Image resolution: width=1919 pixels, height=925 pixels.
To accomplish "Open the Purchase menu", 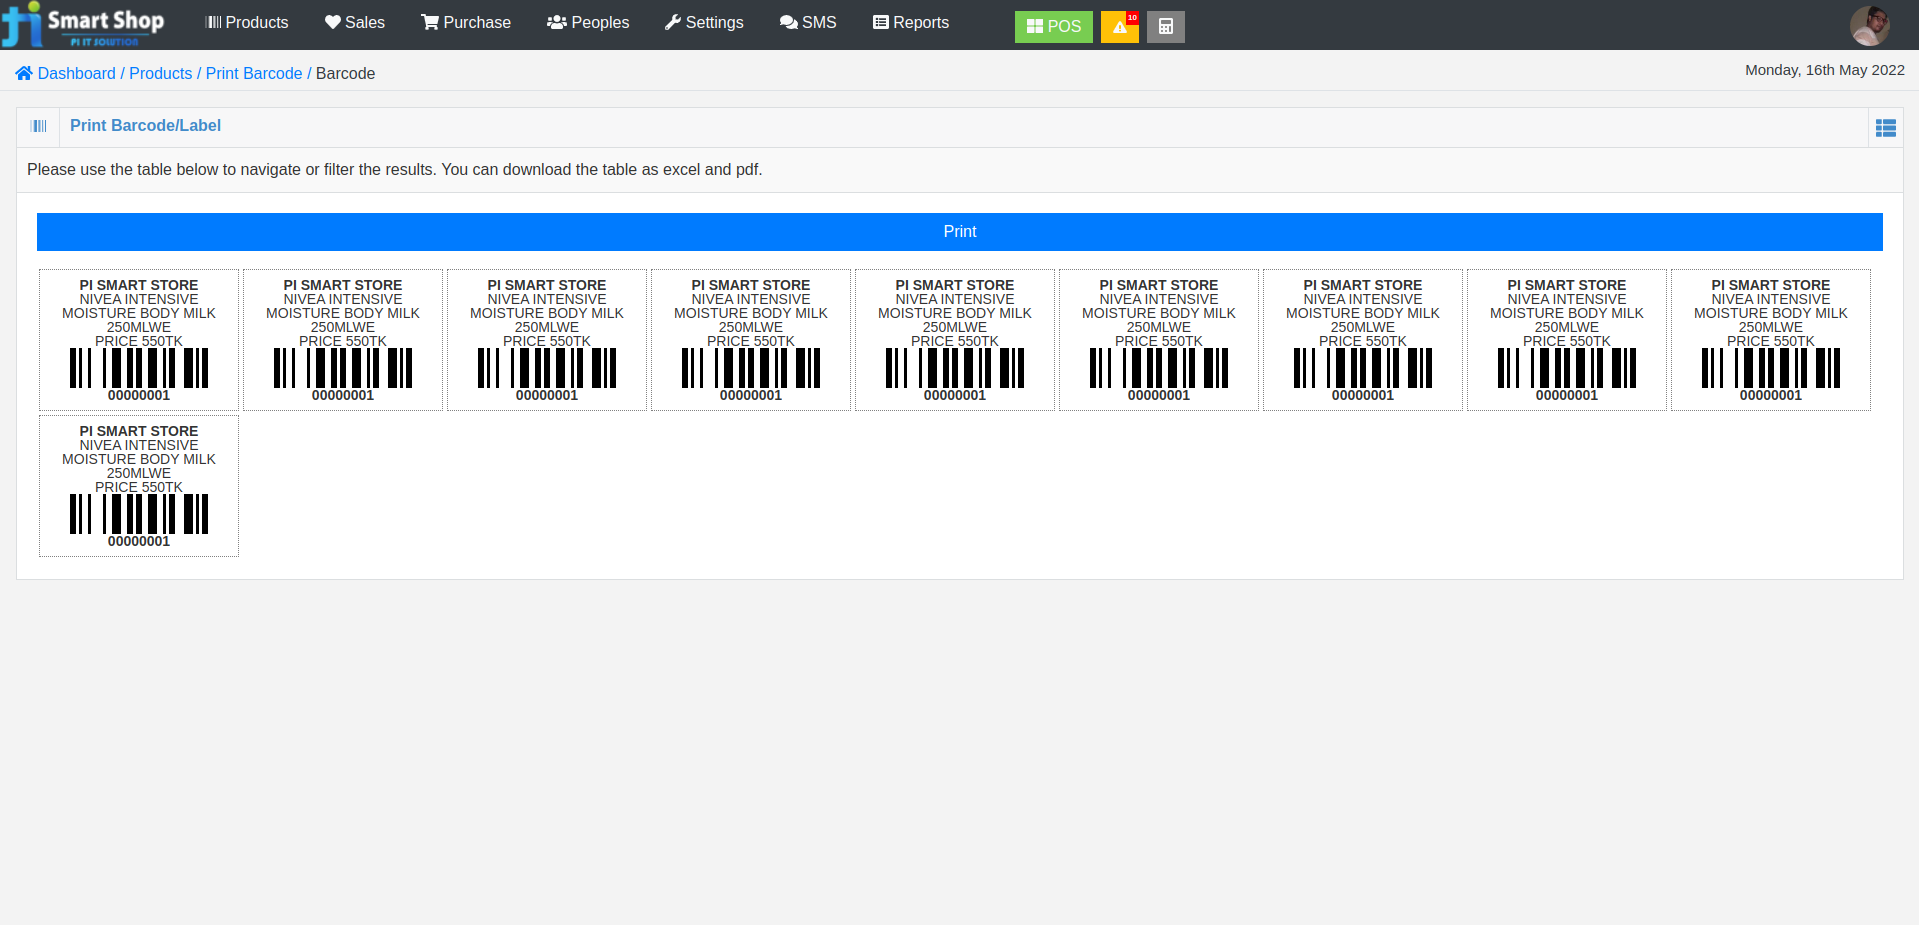I will coord(465,22).
